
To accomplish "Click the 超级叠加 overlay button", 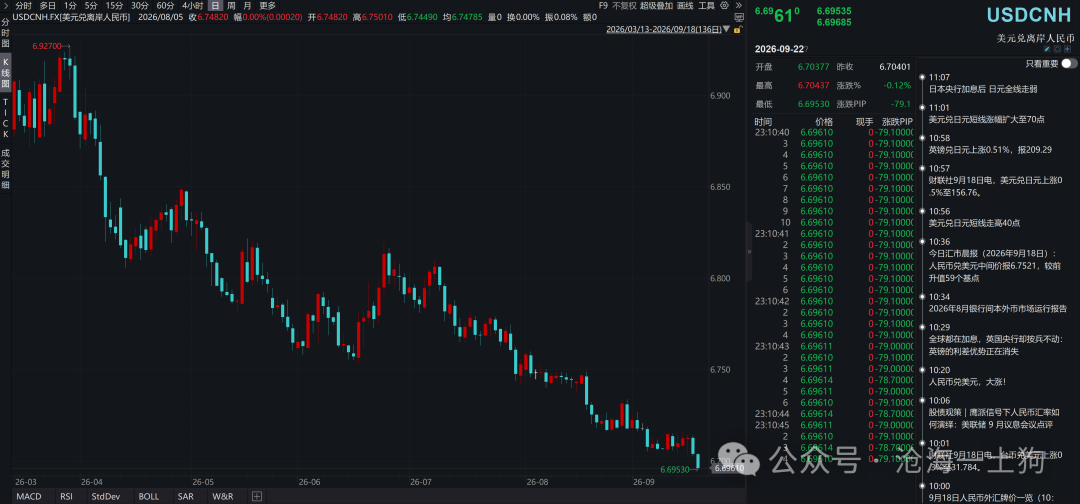I will coord(656,5).
